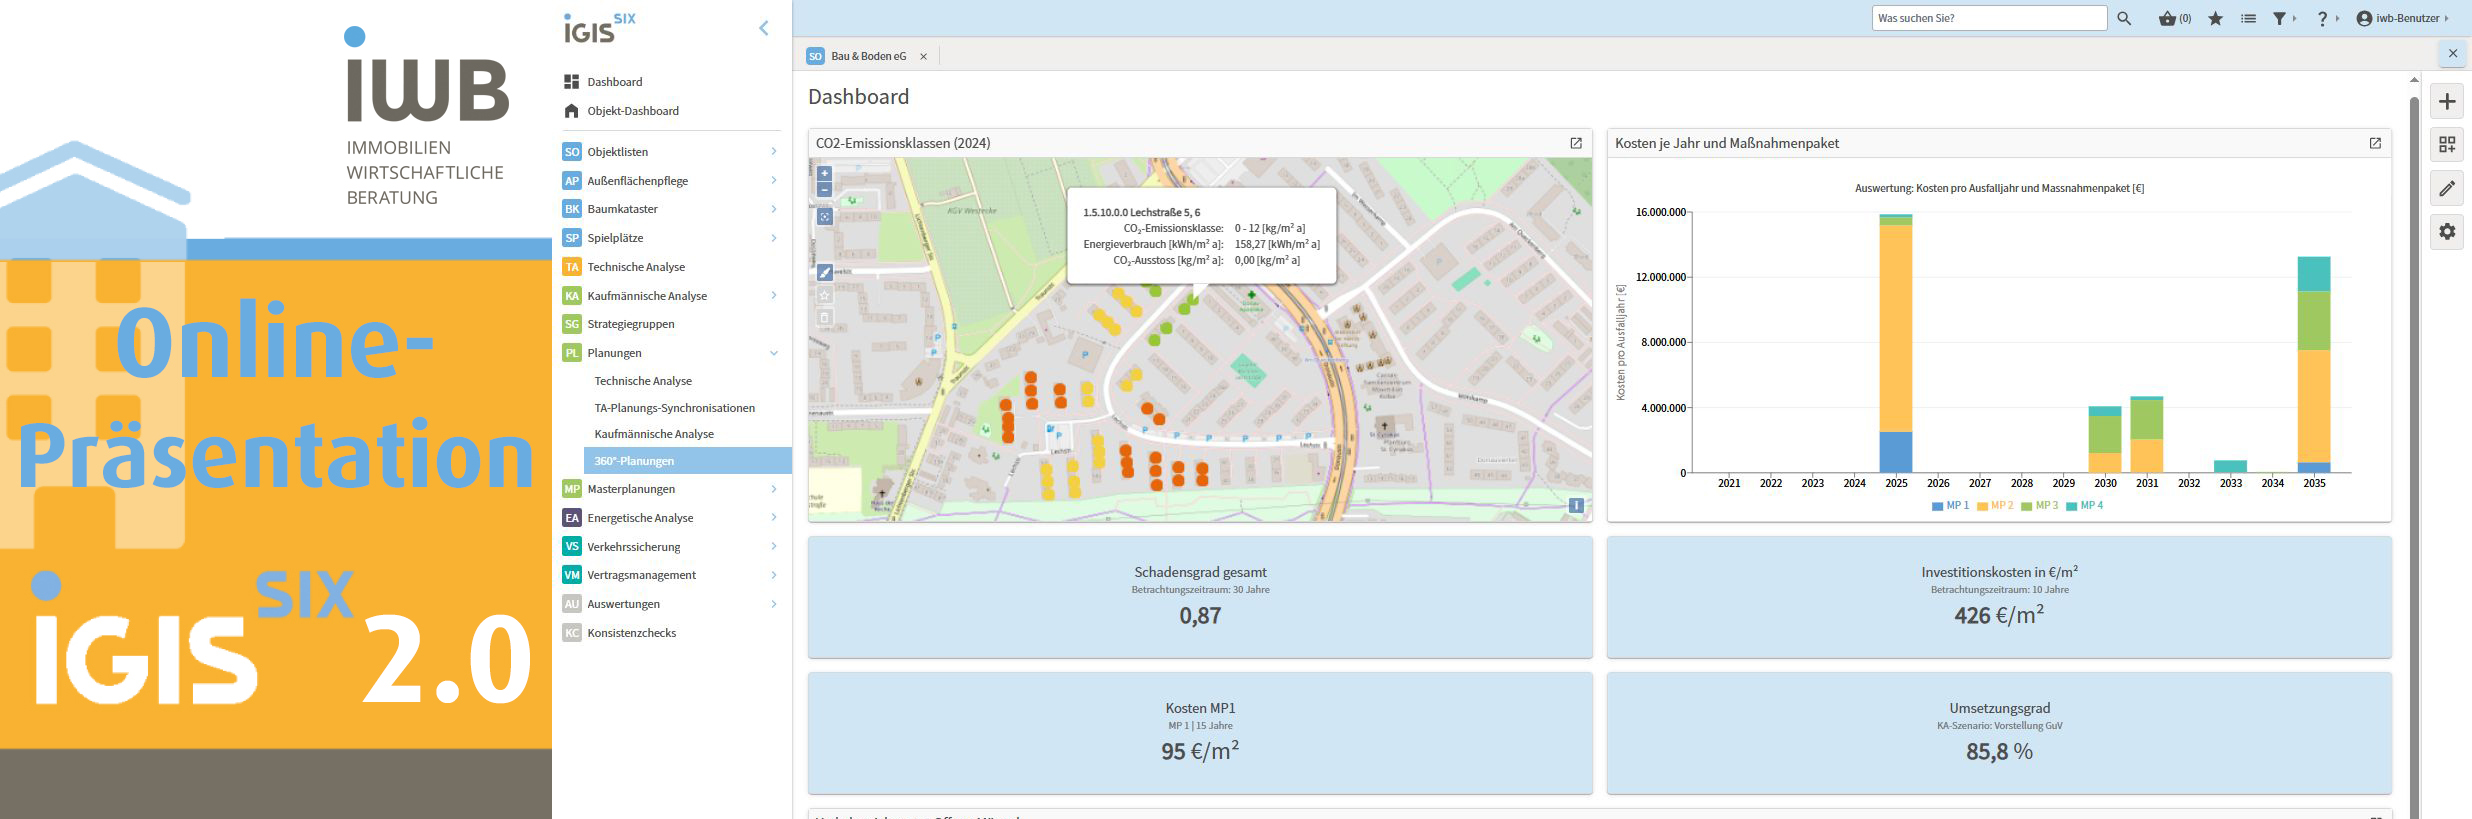The height and width of the screenshot is (819, 2472).
Task: Open the widget layout grid icon
Action: coord(2447,145)
